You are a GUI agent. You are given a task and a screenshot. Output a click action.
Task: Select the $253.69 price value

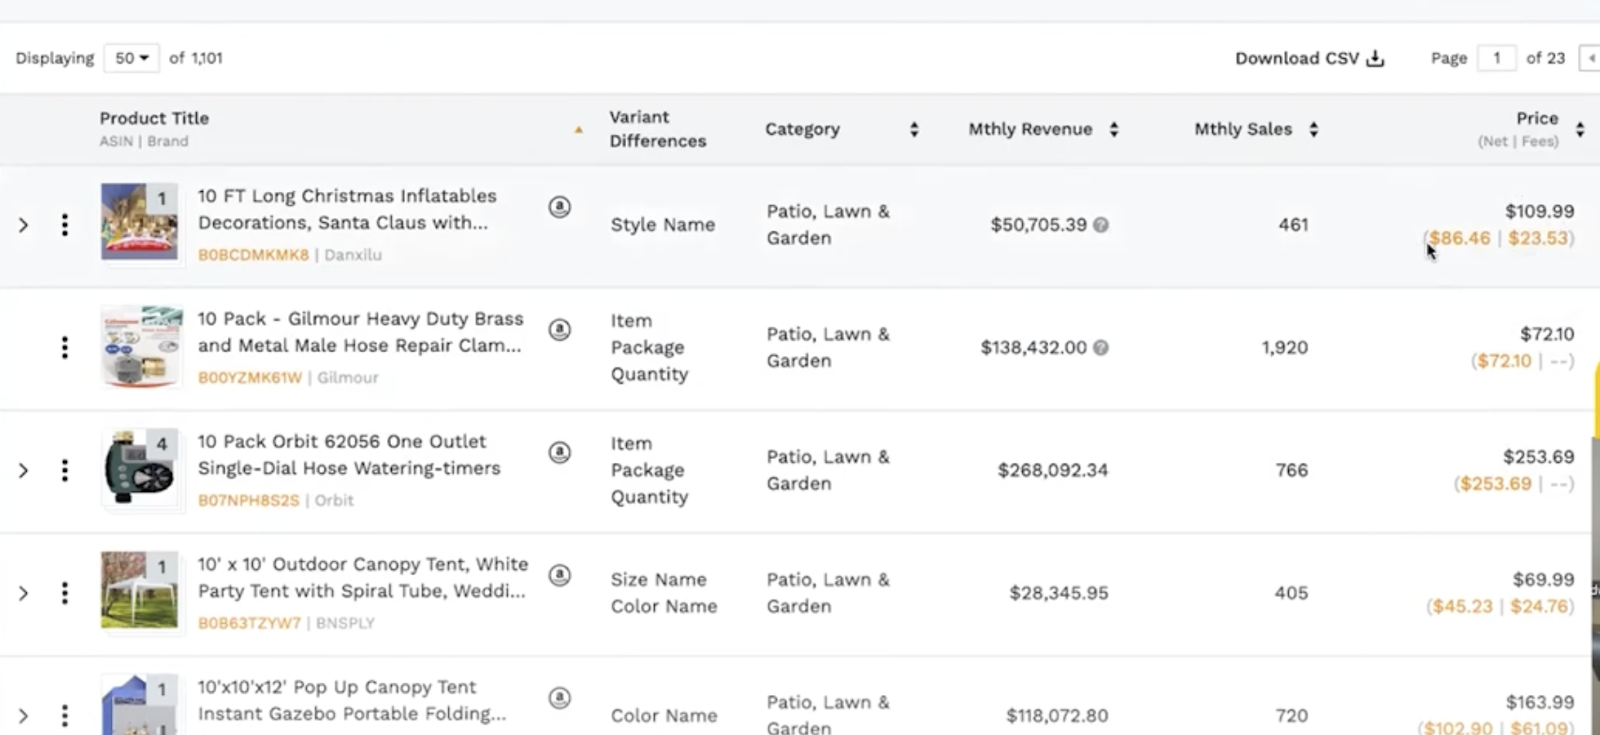pyautogui.click(x=1538, y=457)
